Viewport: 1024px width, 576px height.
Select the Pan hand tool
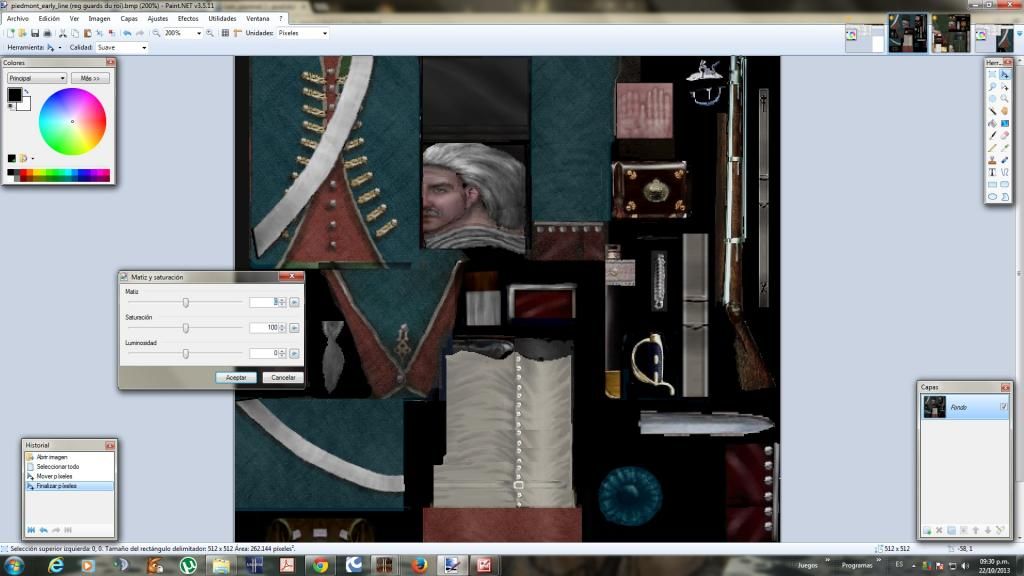pos(1004,111)
